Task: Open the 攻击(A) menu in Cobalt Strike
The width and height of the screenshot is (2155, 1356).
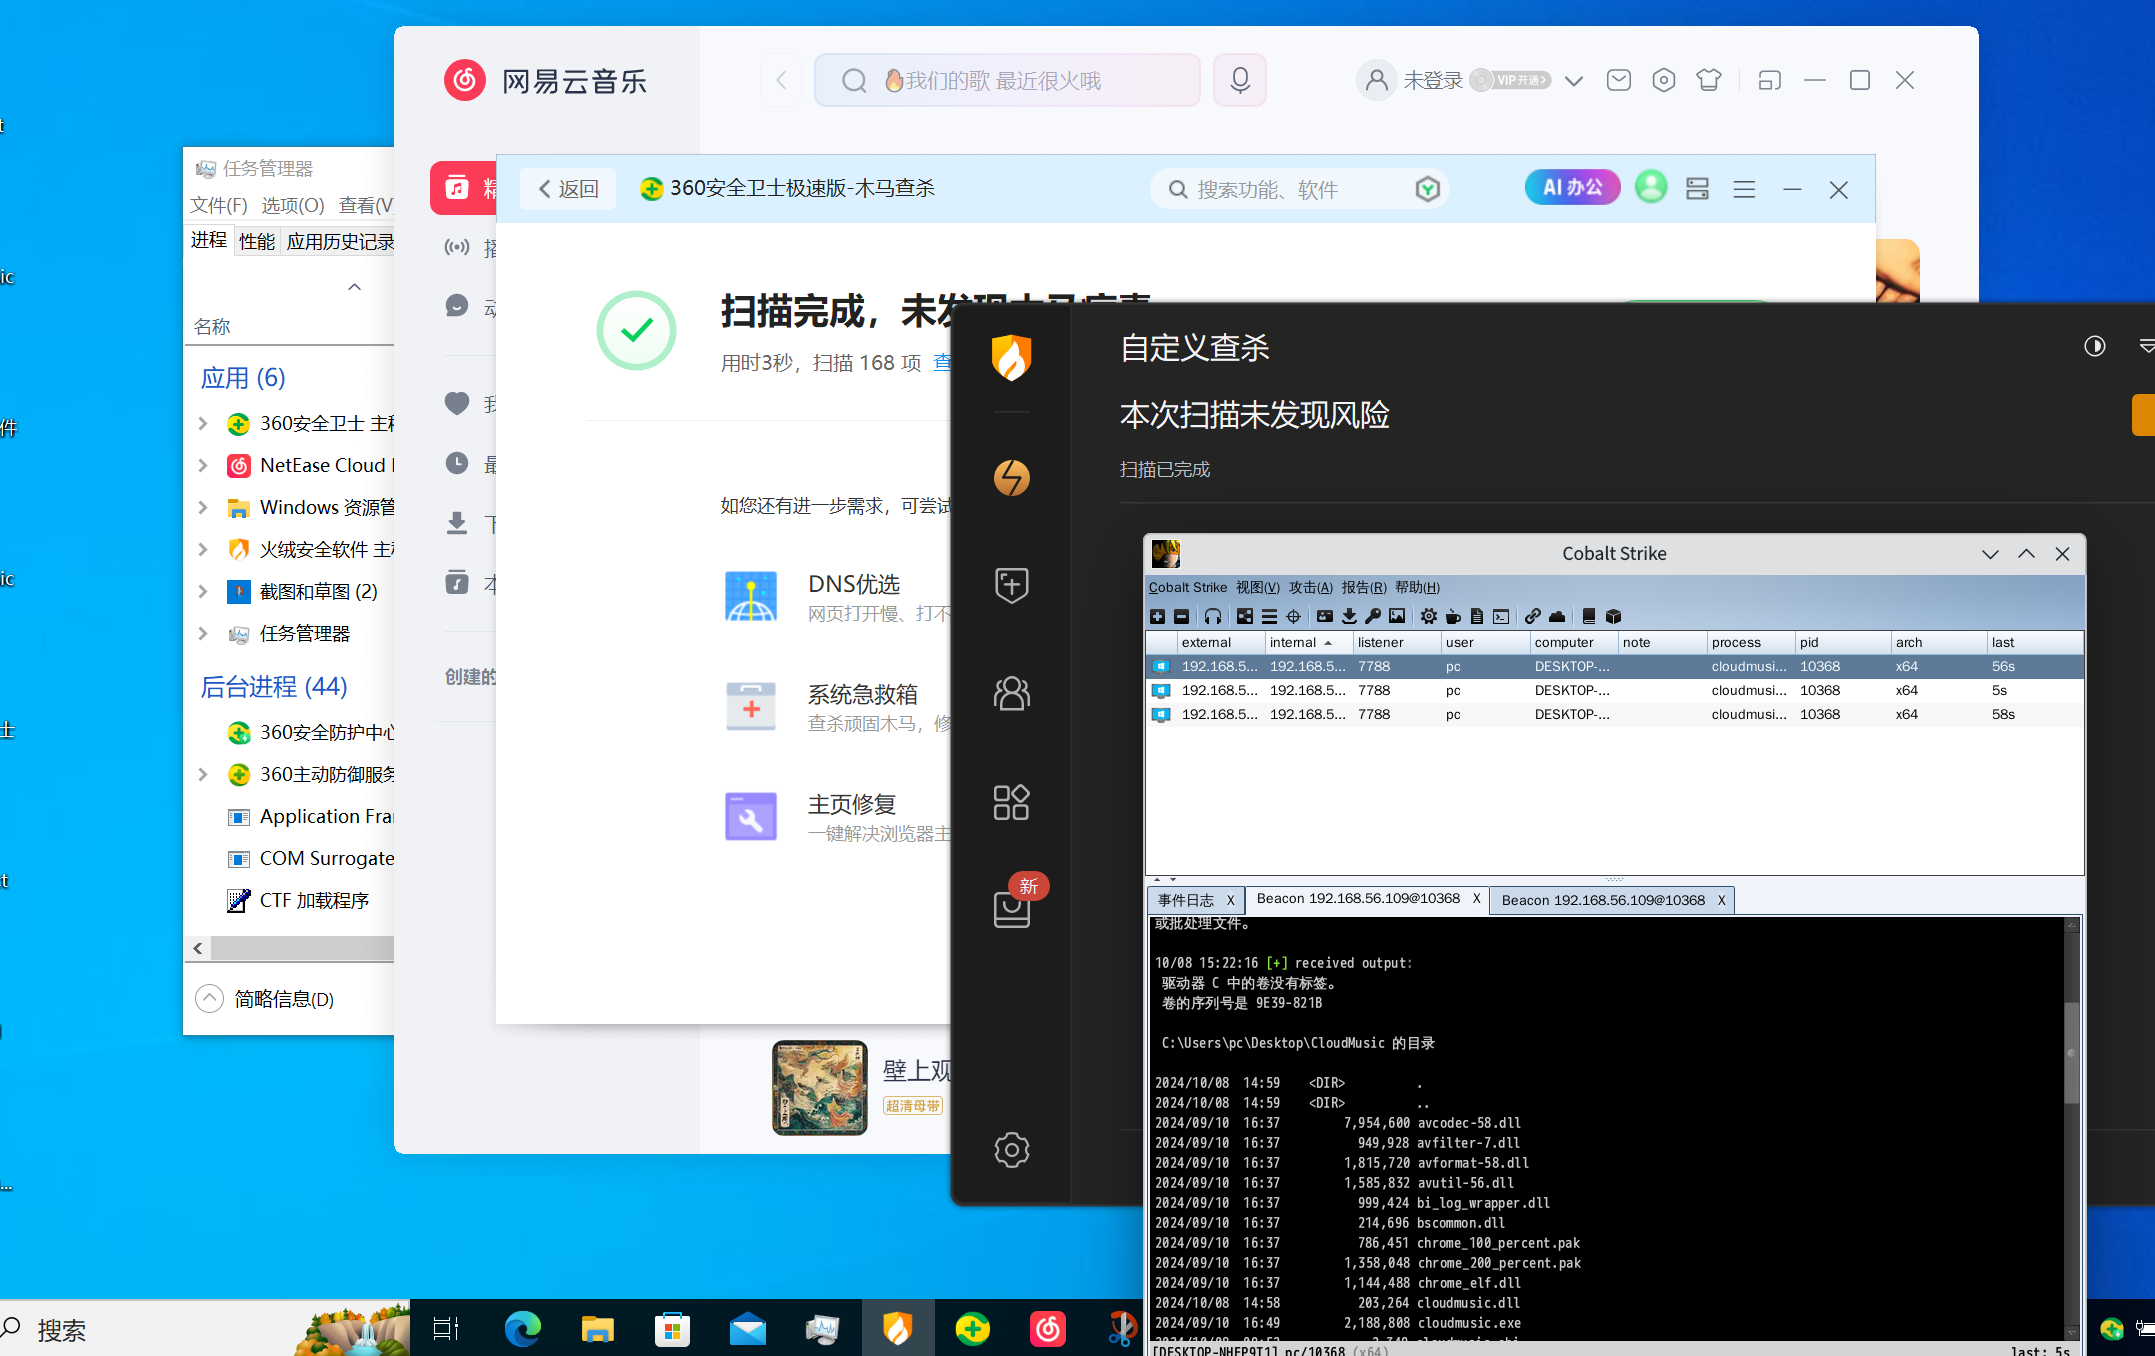Action: click(x=1310, y=587)
